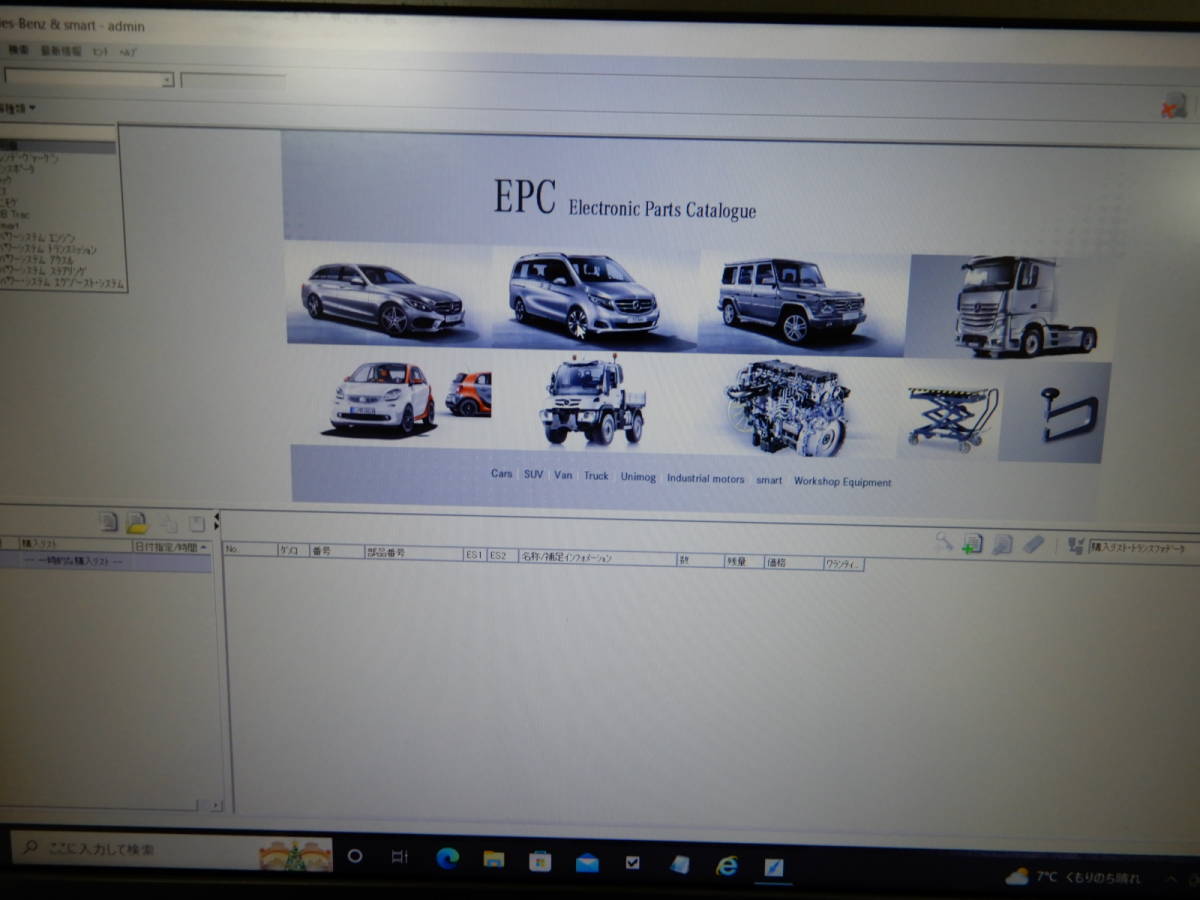The width and height of the screenshot is (1200, 900).
Task: Sort by 購入リスト column header
Action: (76, 546)
